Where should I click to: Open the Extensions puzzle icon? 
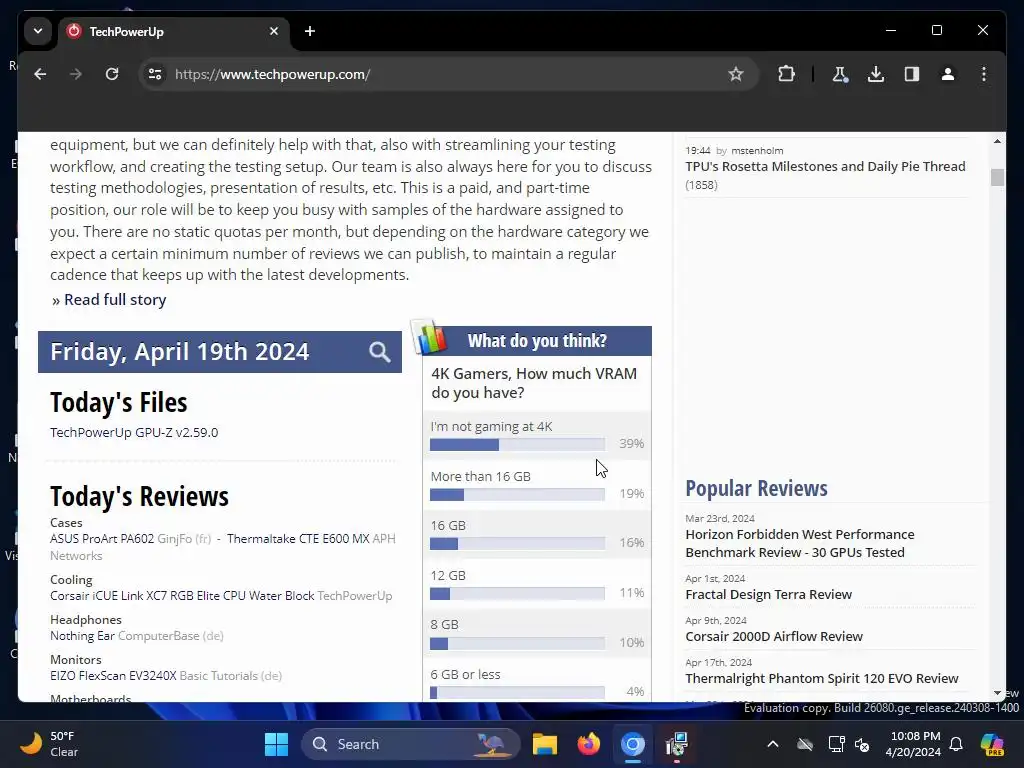coord(786,74)
